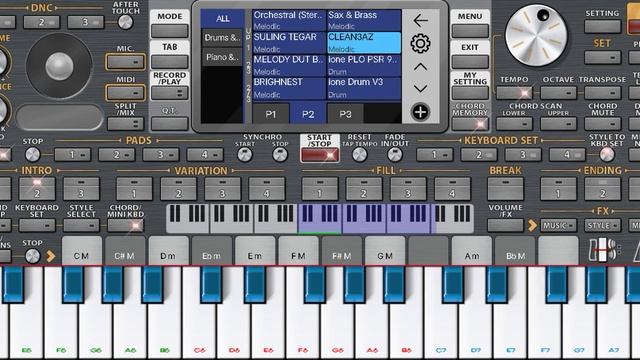Trigger Fill 2

tap(364, 188)
